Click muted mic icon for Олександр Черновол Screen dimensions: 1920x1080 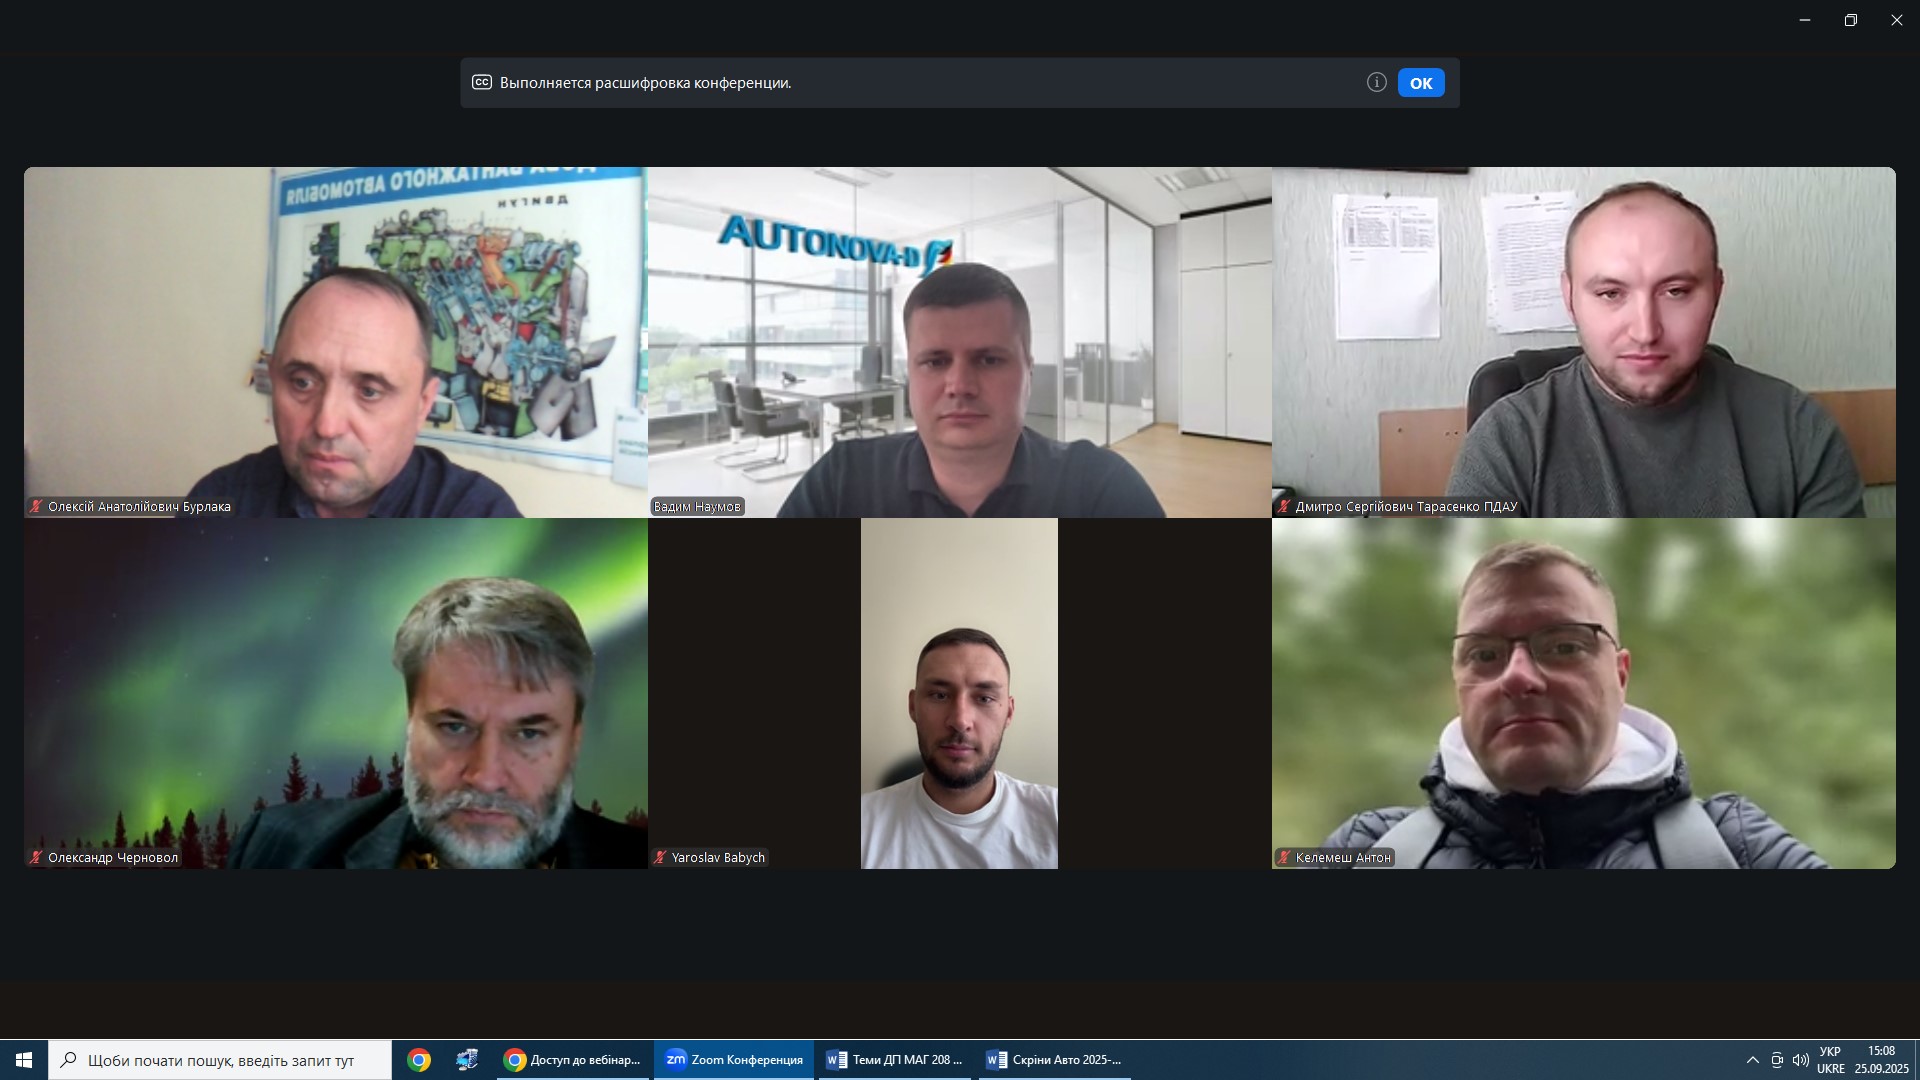click(36, 858)
